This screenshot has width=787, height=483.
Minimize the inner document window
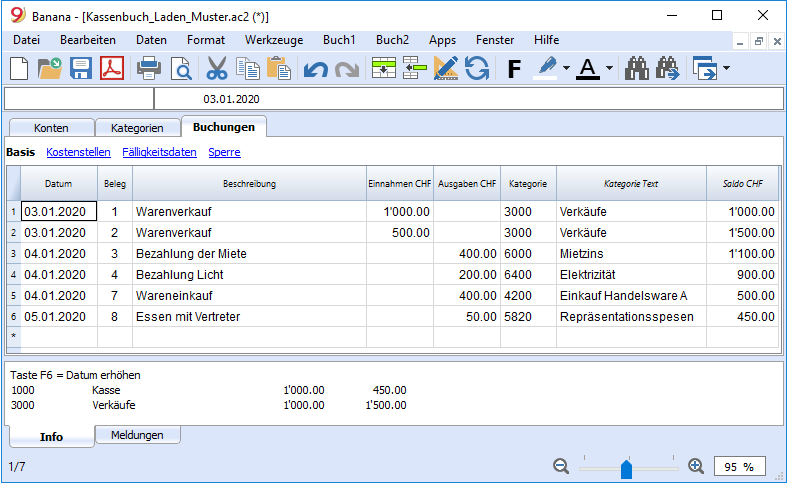click(740, 42)
